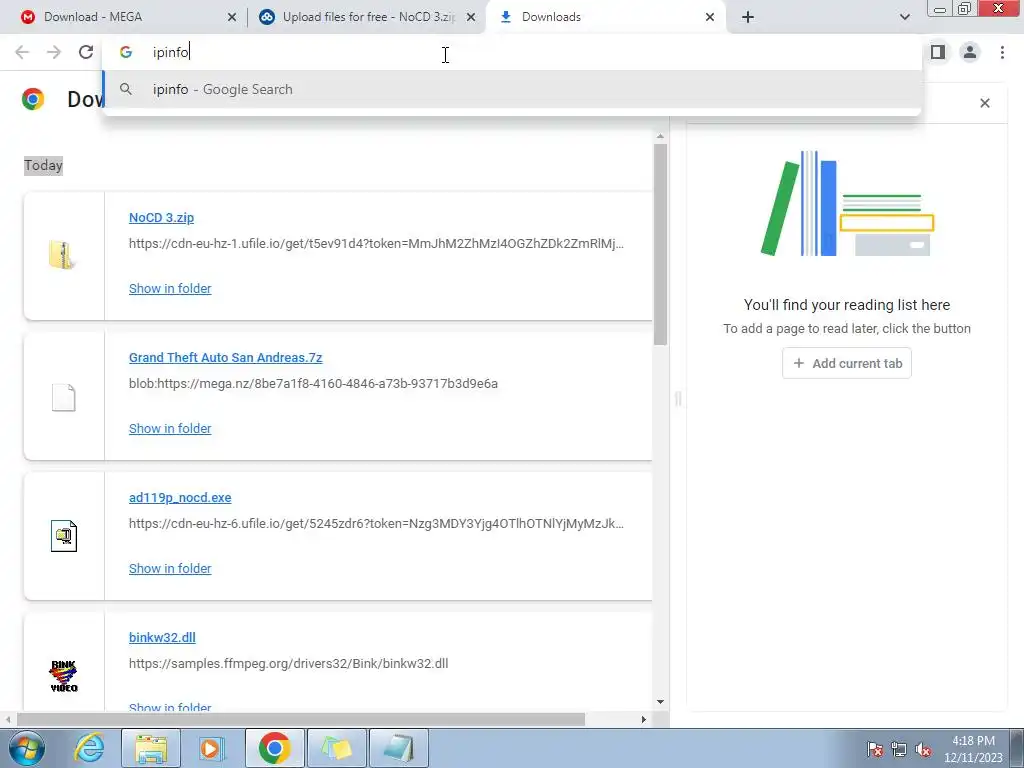
Task: Click the Chrome logo beside Downloads heading
Action: tap(33, 99)
